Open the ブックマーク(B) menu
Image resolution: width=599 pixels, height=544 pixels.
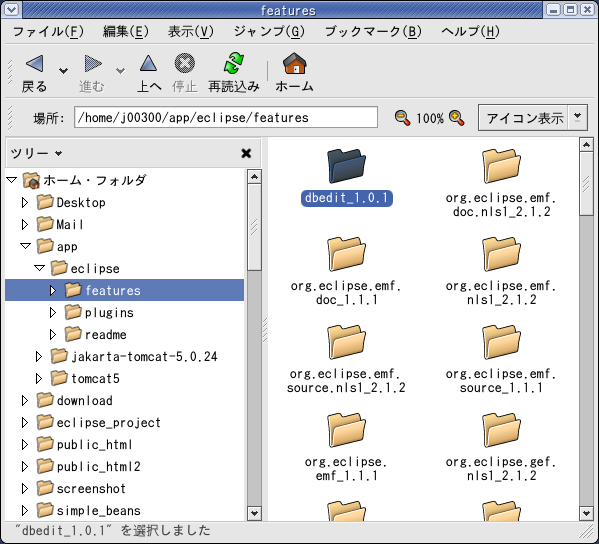[373, 31]
